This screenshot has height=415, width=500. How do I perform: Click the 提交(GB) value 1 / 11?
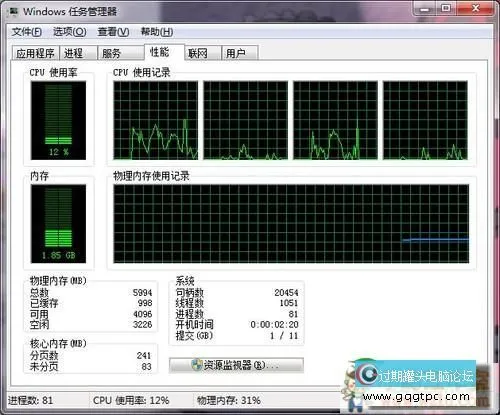point(284,336)
